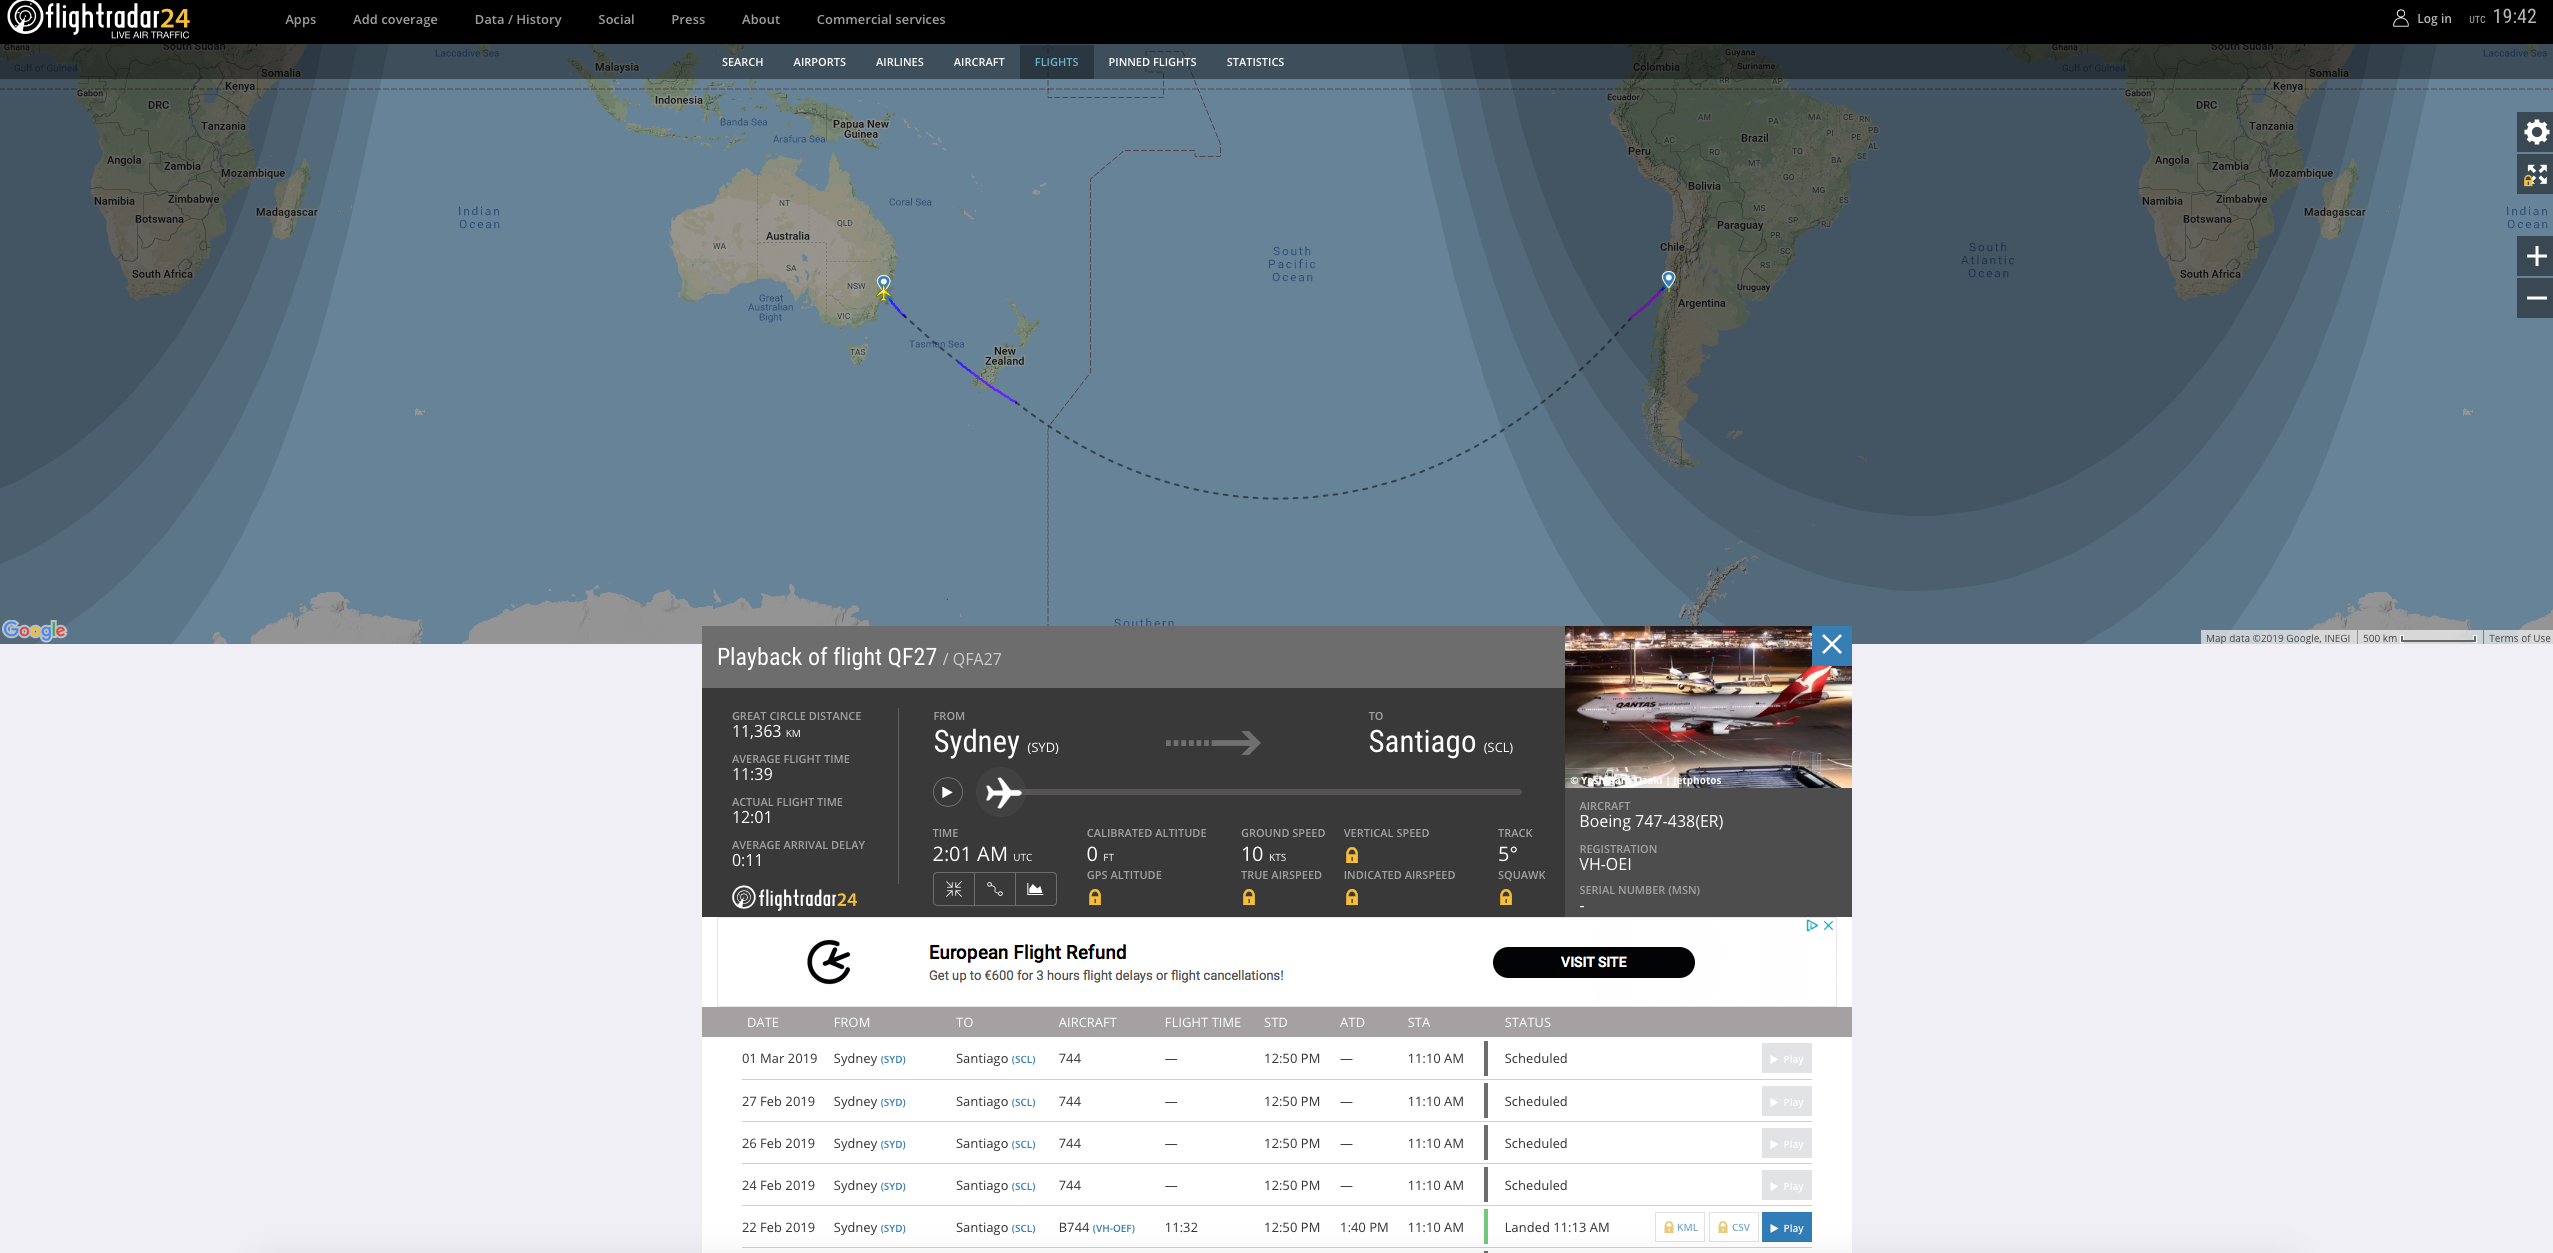Viewport: 2553px width, 1253px height.
Task: Click the Visit Site ad button
Action: [x=1593, y=962]
